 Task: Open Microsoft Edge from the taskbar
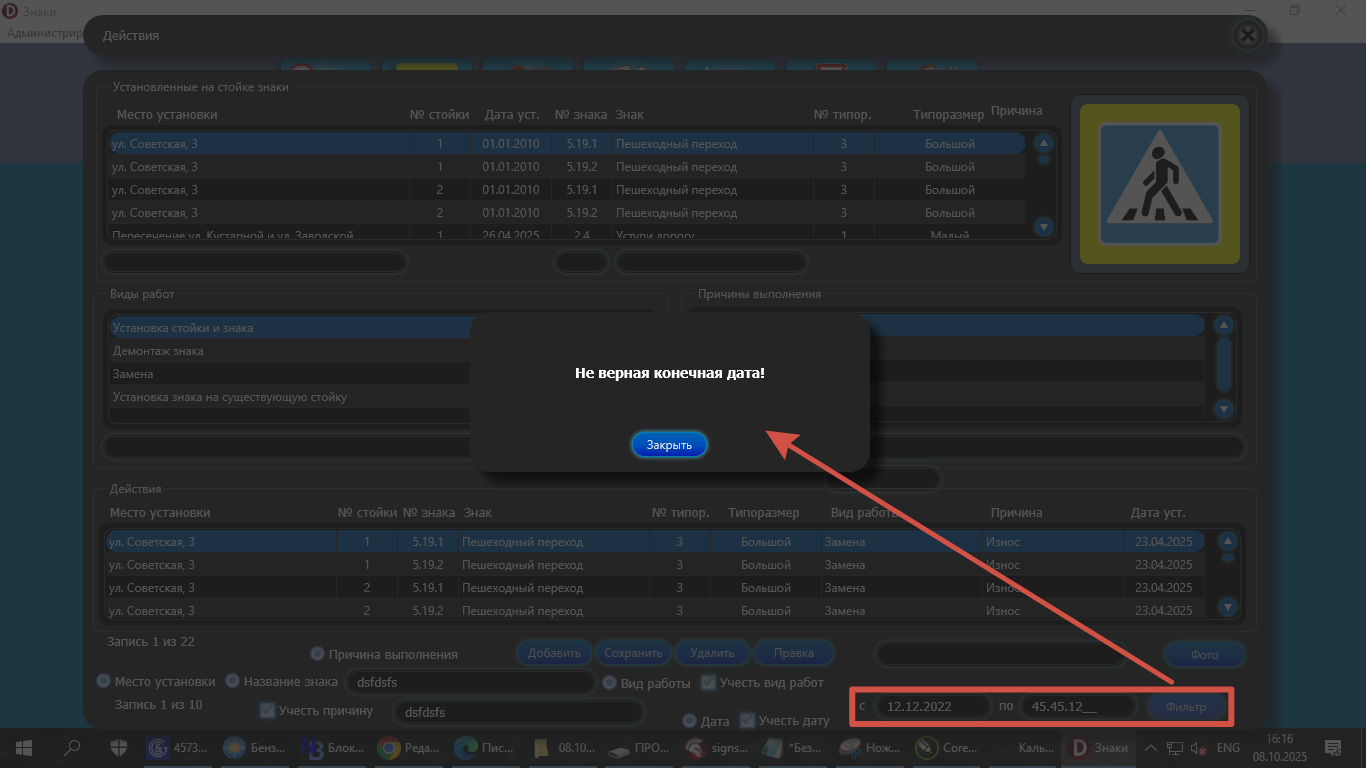(x=465, y=748)
